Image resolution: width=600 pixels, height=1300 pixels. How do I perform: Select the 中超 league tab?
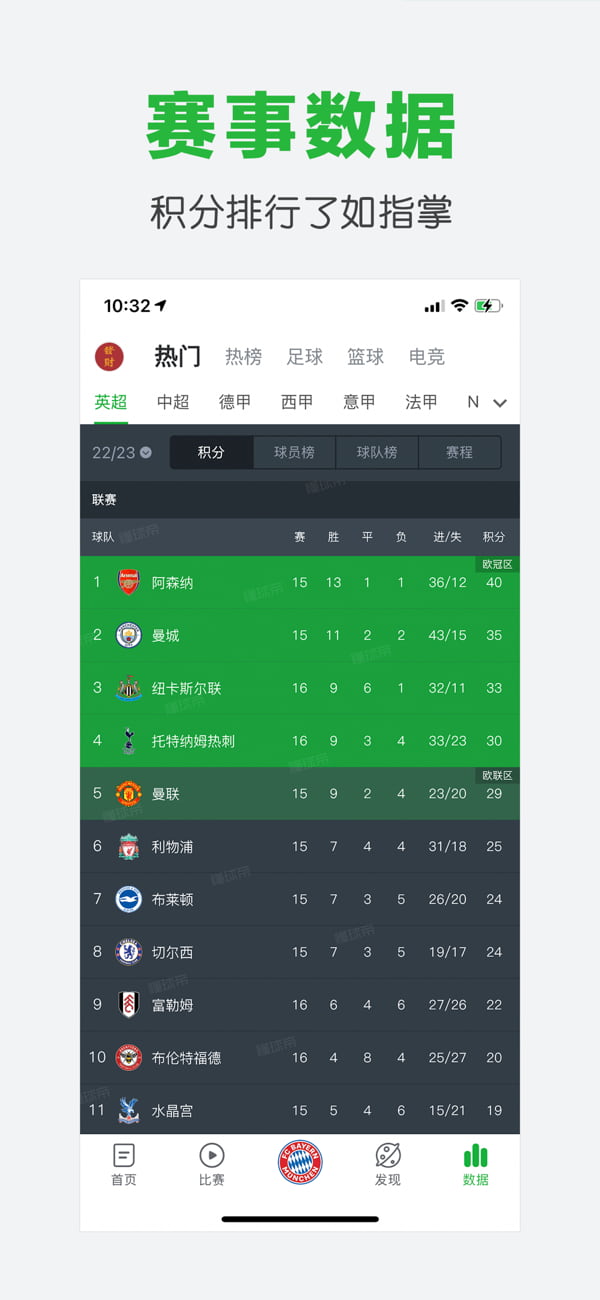point(173,402)
